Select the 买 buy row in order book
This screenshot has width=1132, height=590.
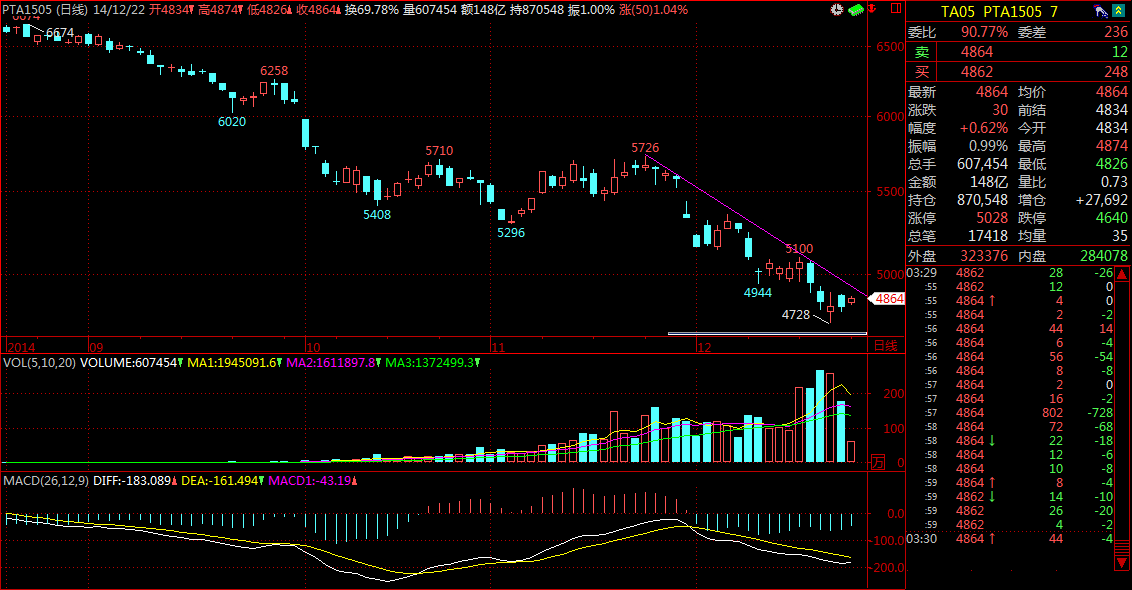[1018, 71]
